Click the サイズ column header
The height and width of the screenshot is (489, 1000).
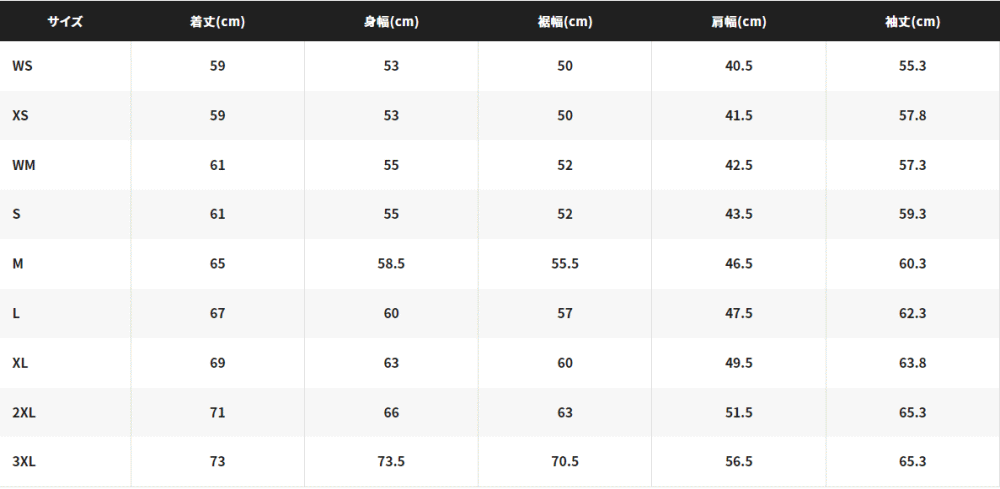coord(65,22)
